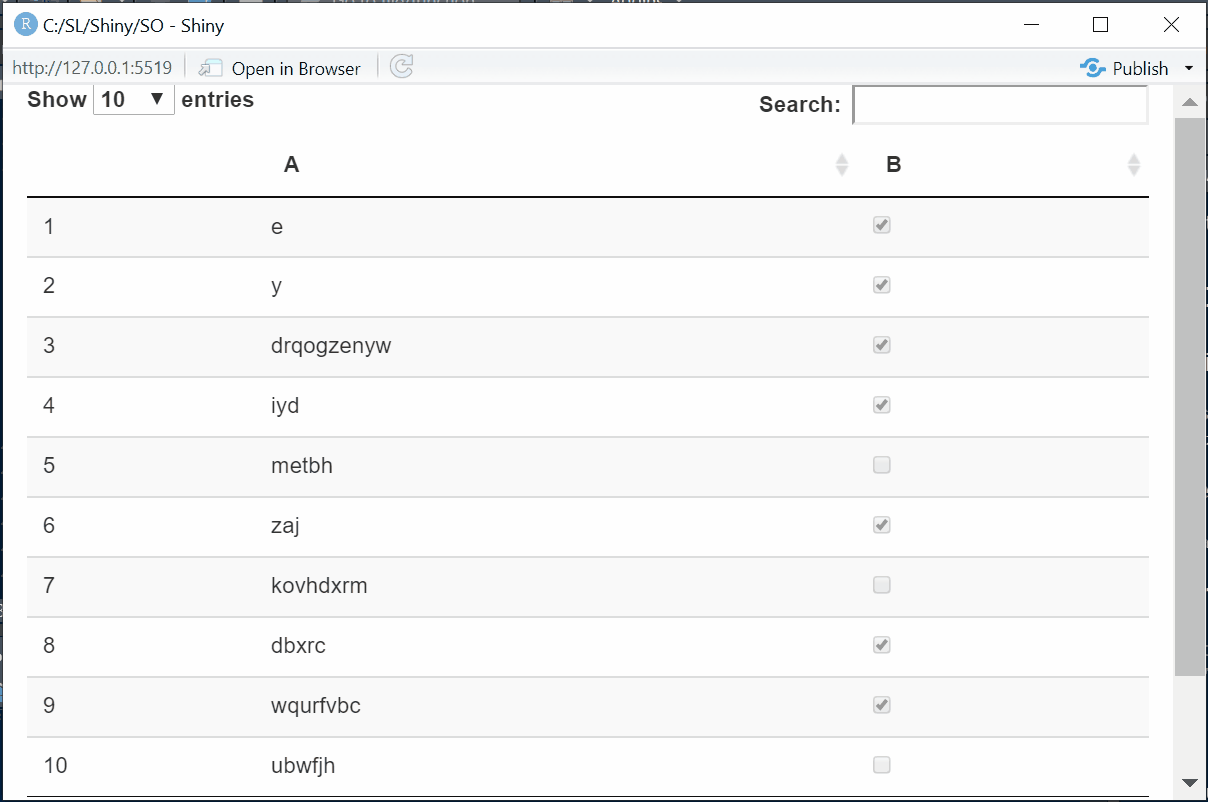Click the Open in Browser icon

[211, 68]
